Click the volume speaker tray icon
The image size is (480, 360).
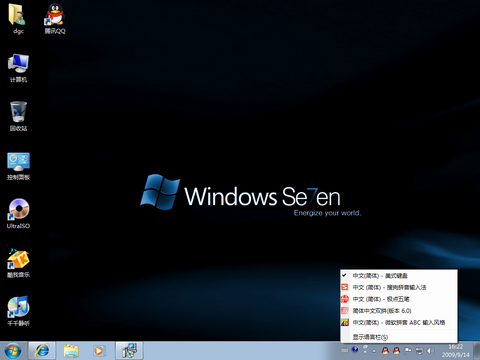(430, 351)
